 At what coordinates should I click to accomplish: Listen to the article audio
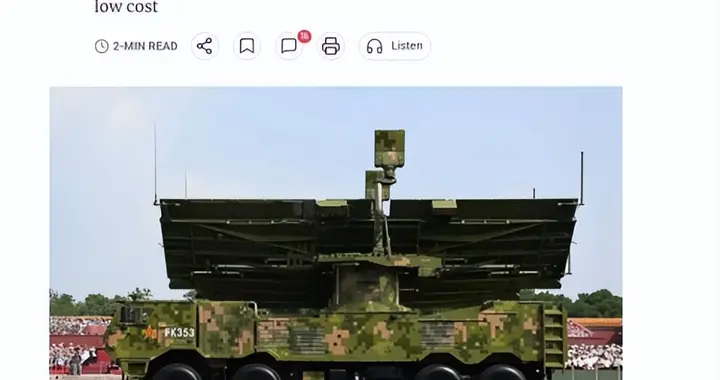(395, 46)
